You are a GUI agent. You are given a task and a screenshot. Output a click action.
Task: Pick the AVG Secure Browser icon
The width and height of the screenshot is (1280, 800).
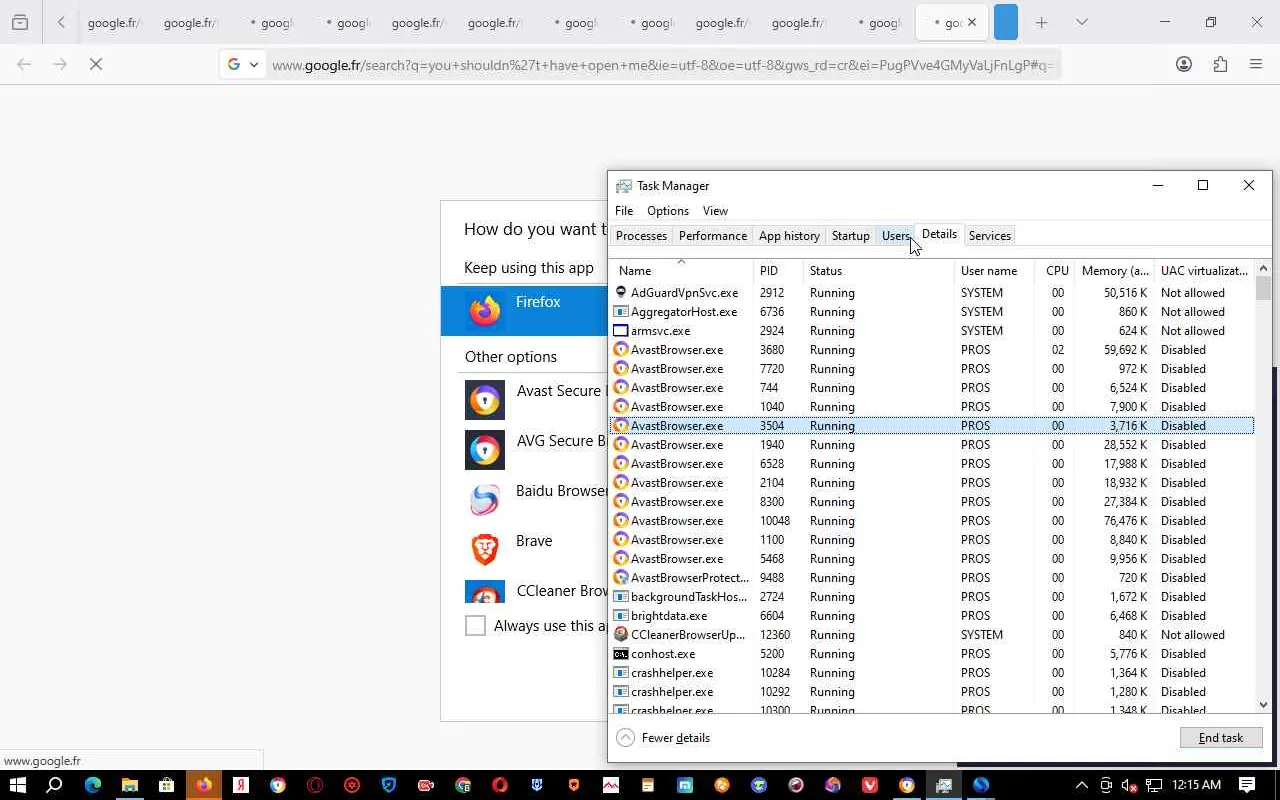point(485,450)
